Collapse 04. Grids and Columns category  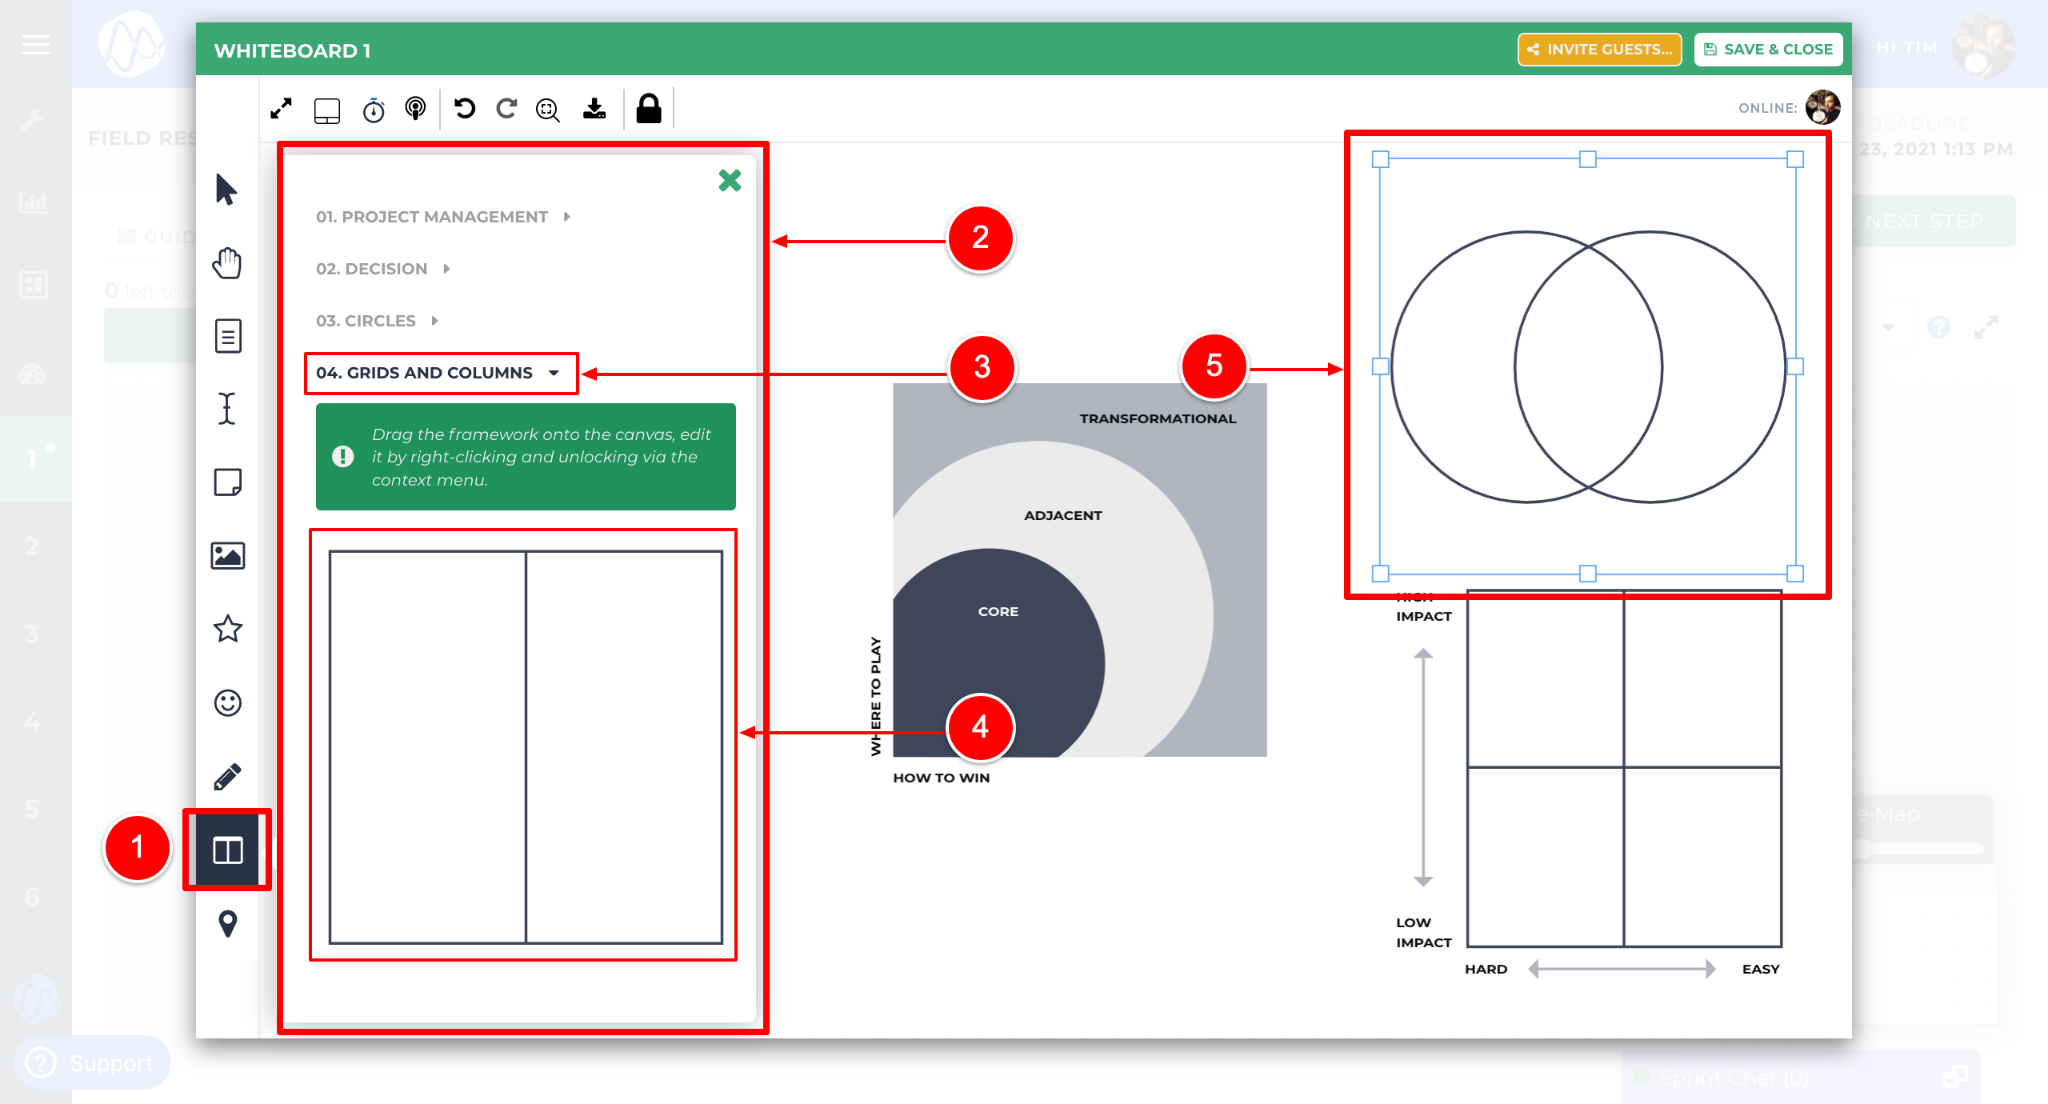[x=437, y=373]
